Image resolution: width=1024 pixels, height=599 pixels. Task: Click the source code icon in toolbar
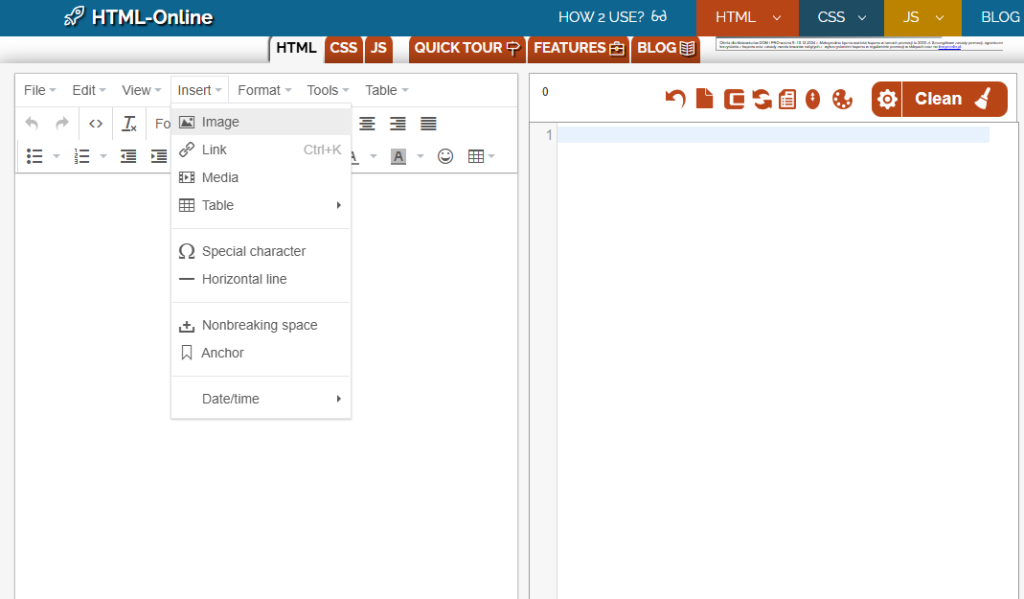click(96, 124)
